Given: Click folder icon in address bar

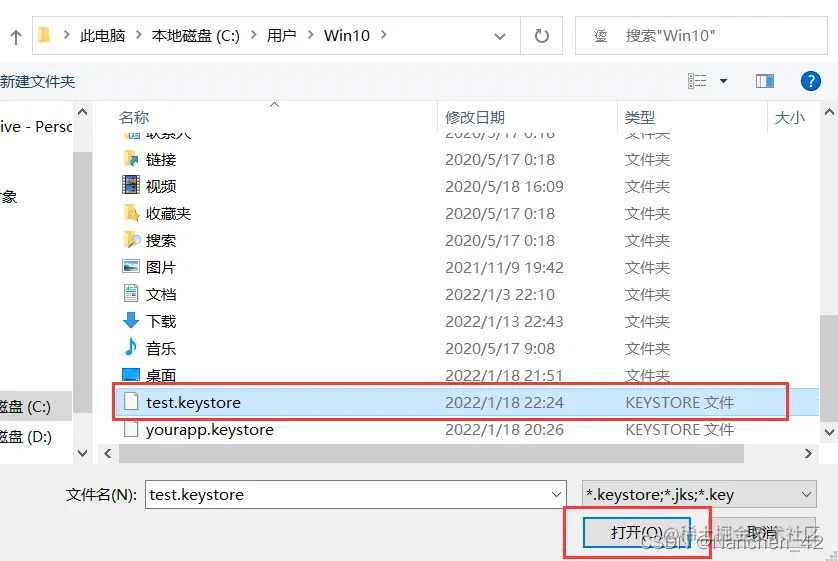Looking at the screenshot, I should pyautogui.click(x=45, y=35).
